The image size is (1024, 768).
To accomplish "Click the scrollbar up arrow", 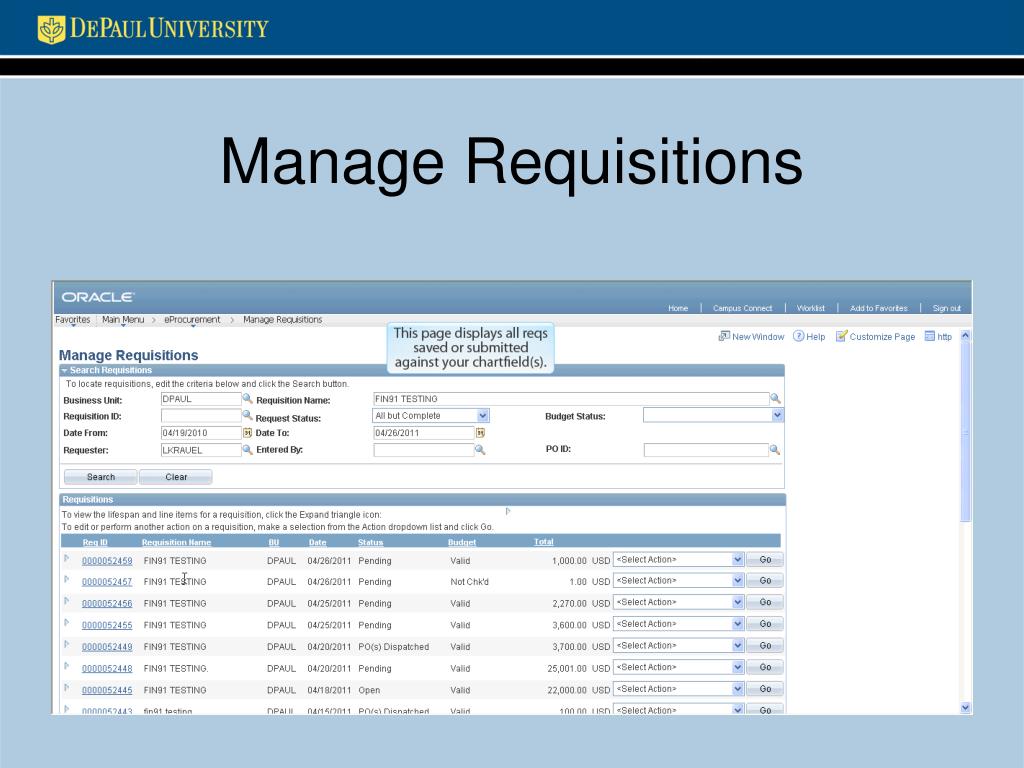I will (x=965, y=335).
